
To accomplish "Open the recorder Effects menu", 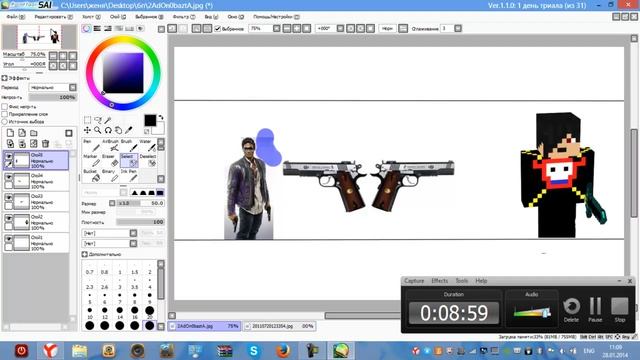I will click(x=440, y=281).
